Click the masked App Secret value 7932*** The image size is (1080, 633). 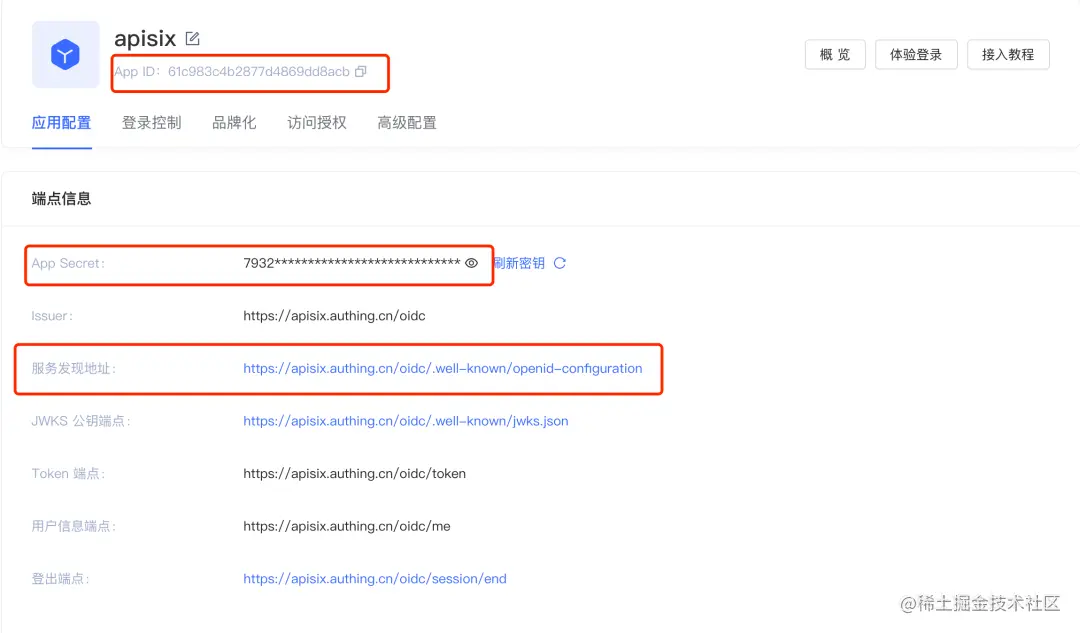click(352, 263)
